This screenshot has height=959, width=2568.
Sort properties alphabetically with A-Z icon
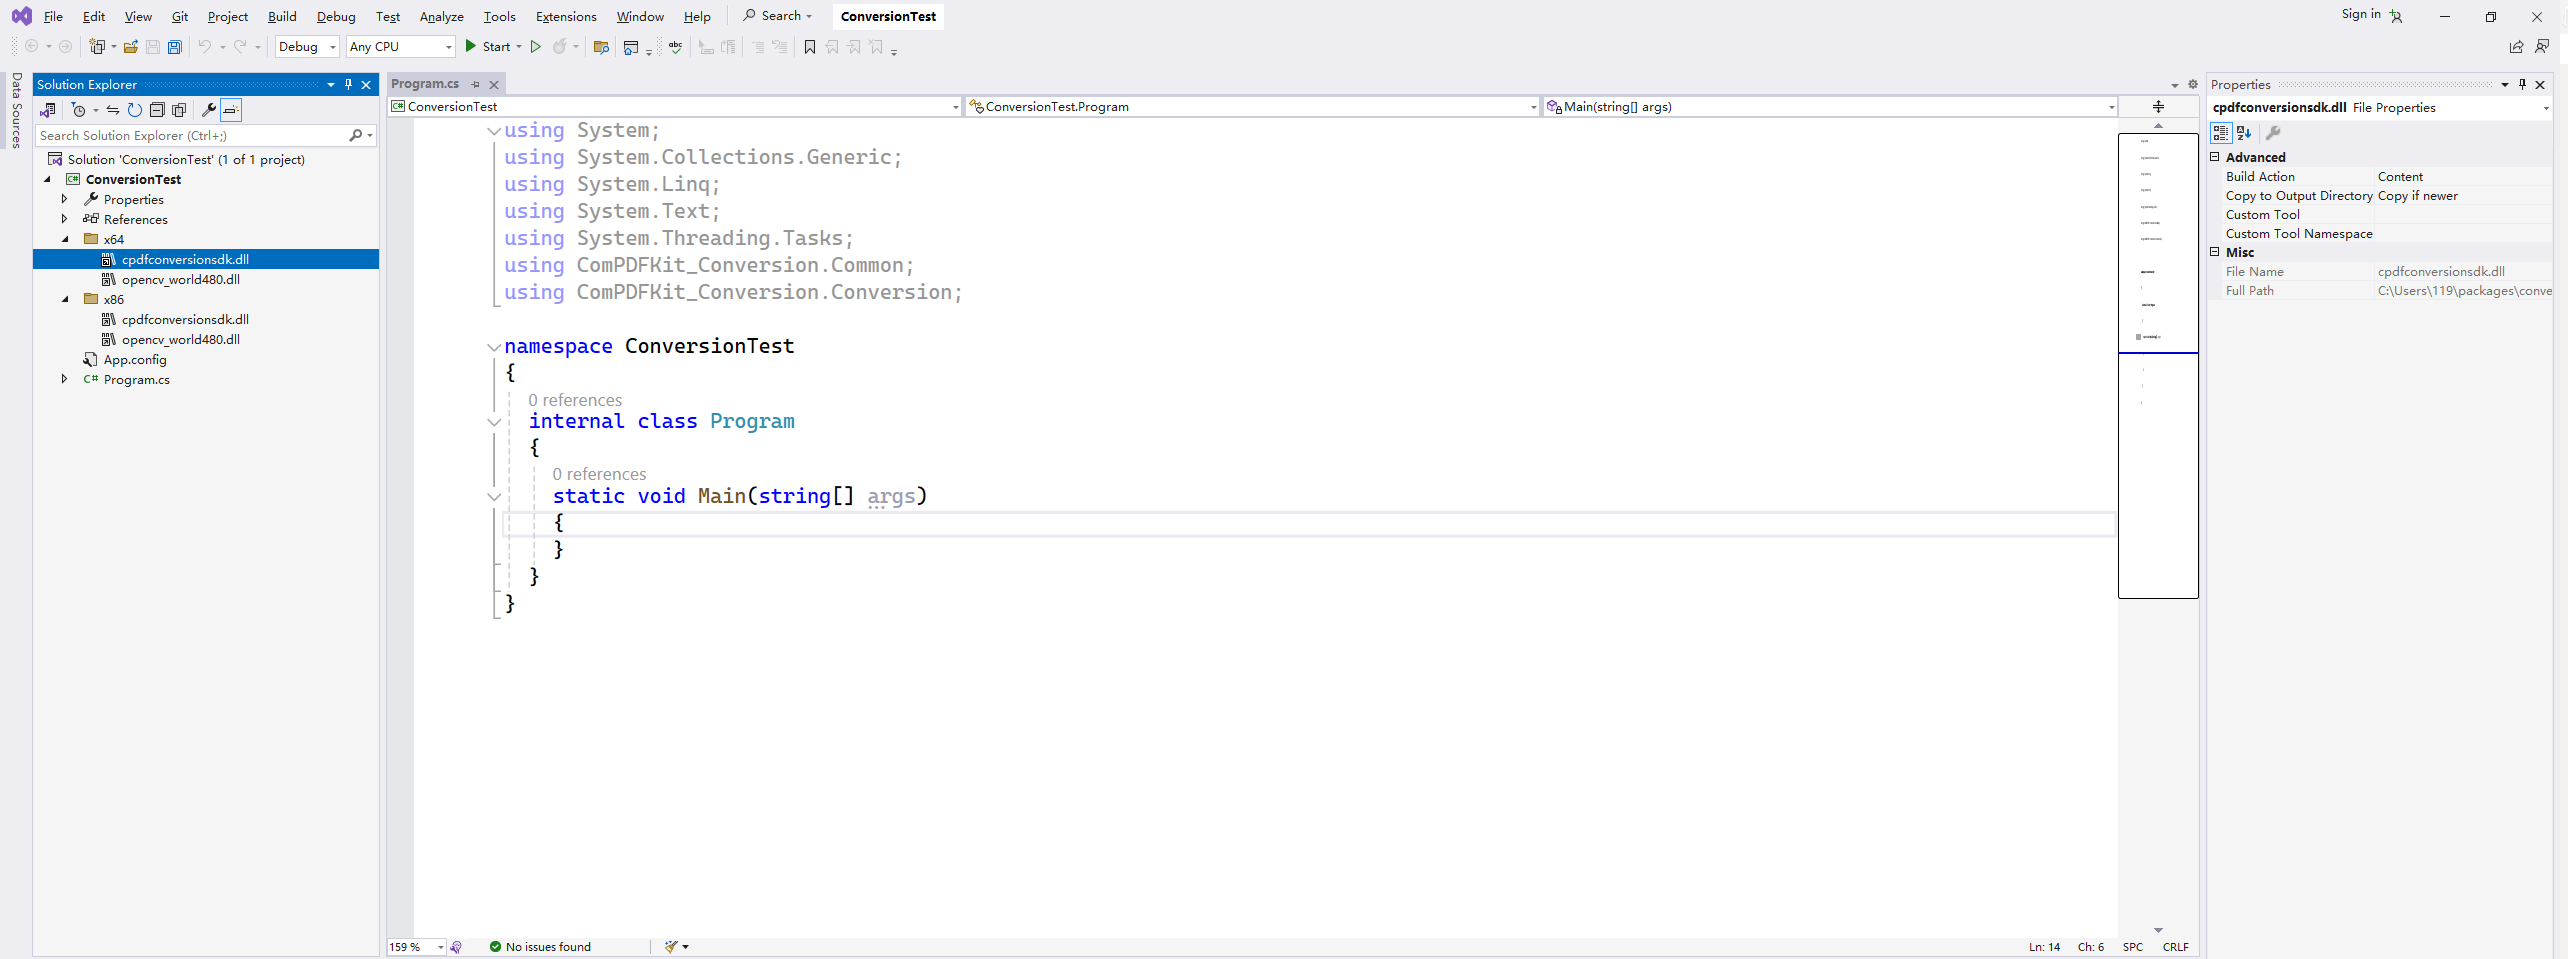[x=2244, y=133]
